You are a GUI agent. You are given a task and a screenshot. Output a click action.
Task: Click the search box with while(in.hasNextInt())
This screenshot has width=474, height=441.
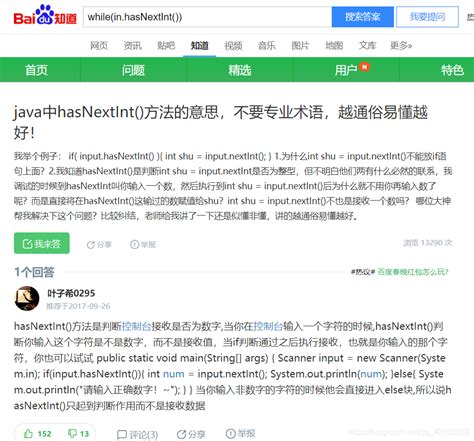(x=207, y=17)
